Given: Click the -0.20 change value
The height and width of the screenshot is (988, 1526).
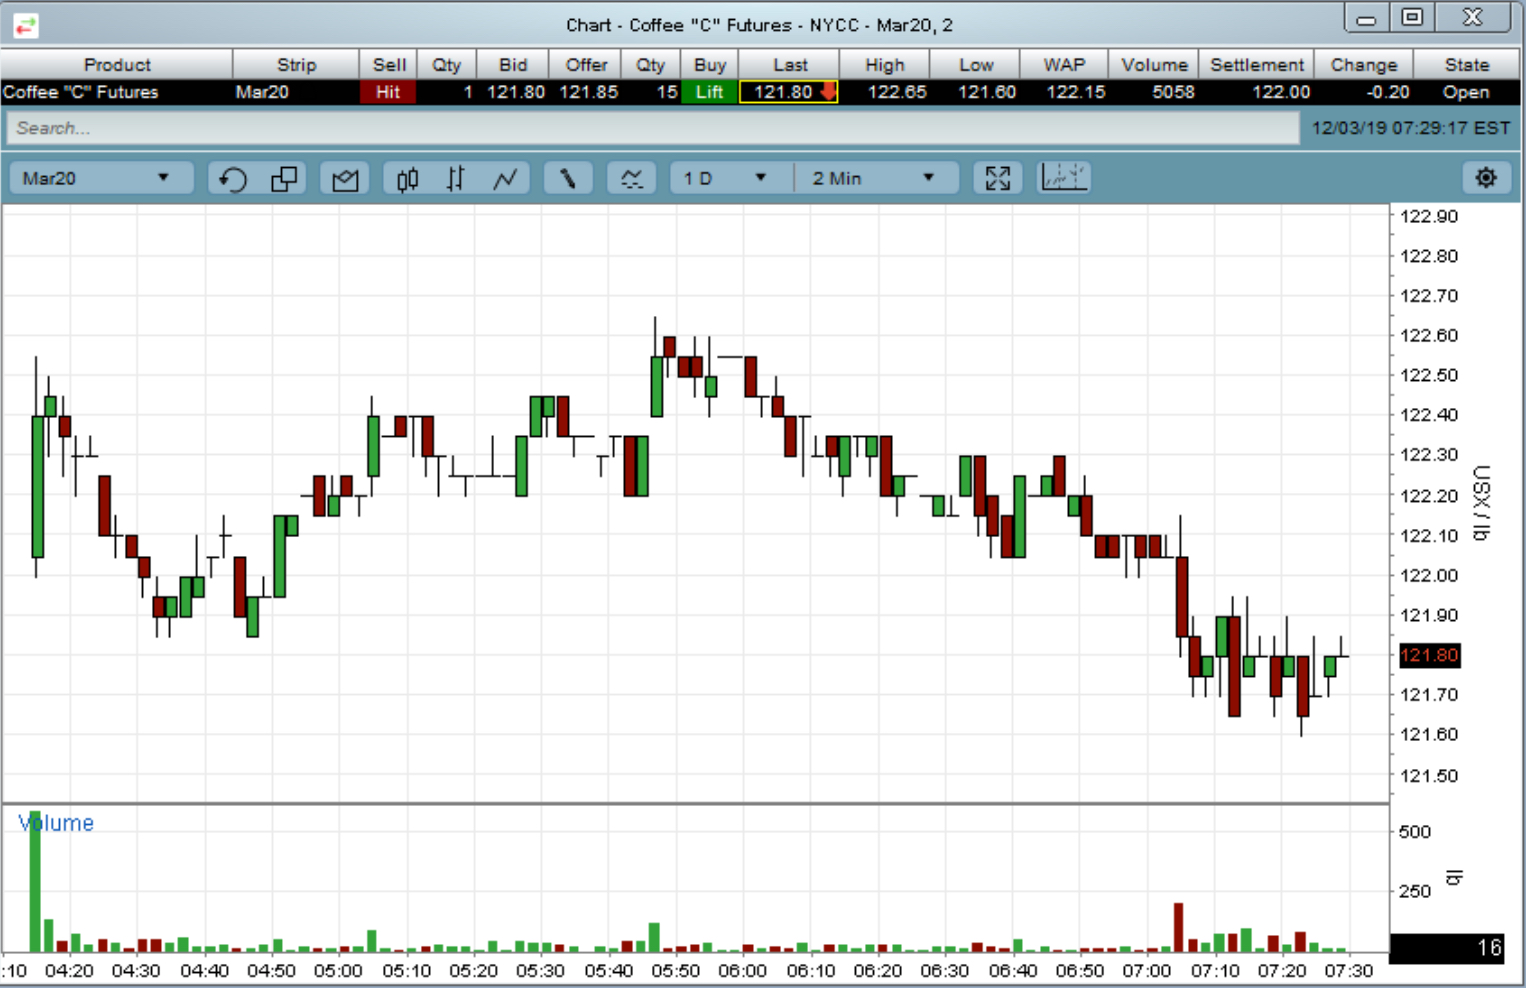Looking at the screenshot, I should click(x=1388, y=92).
